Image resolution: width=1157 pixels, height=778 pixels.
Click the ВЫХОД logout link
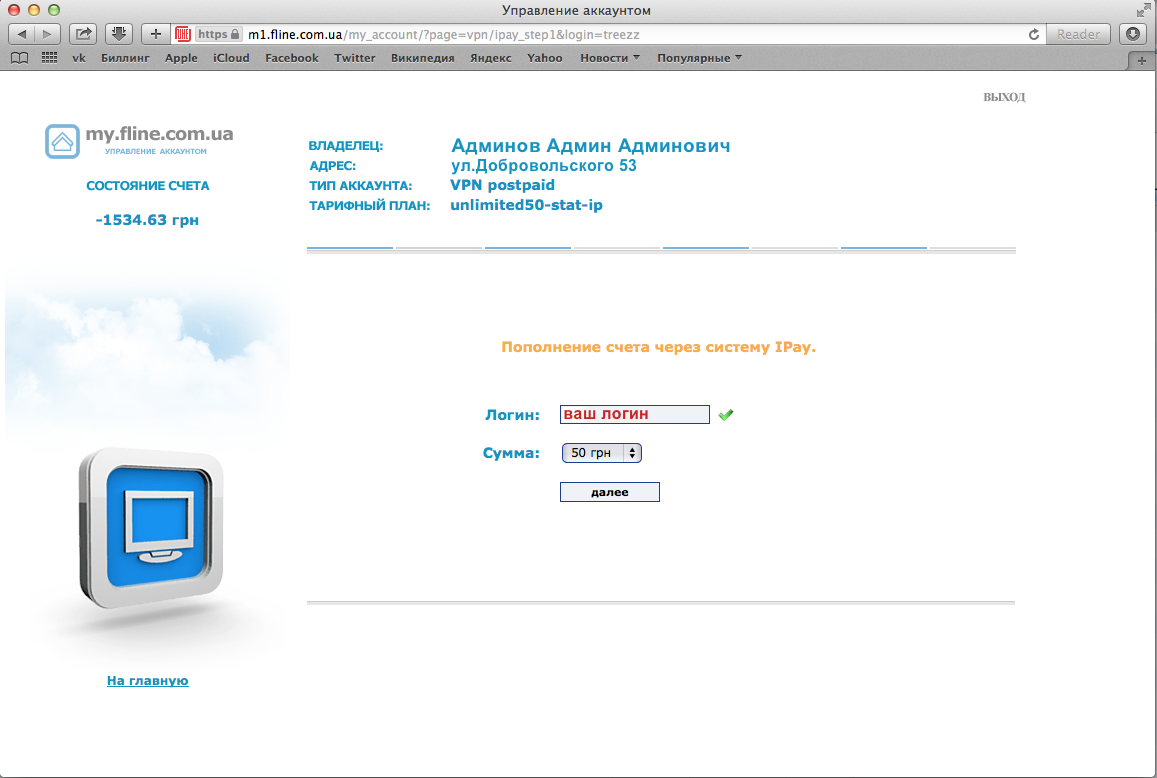pyautogui.click(x=1004, y=97)
